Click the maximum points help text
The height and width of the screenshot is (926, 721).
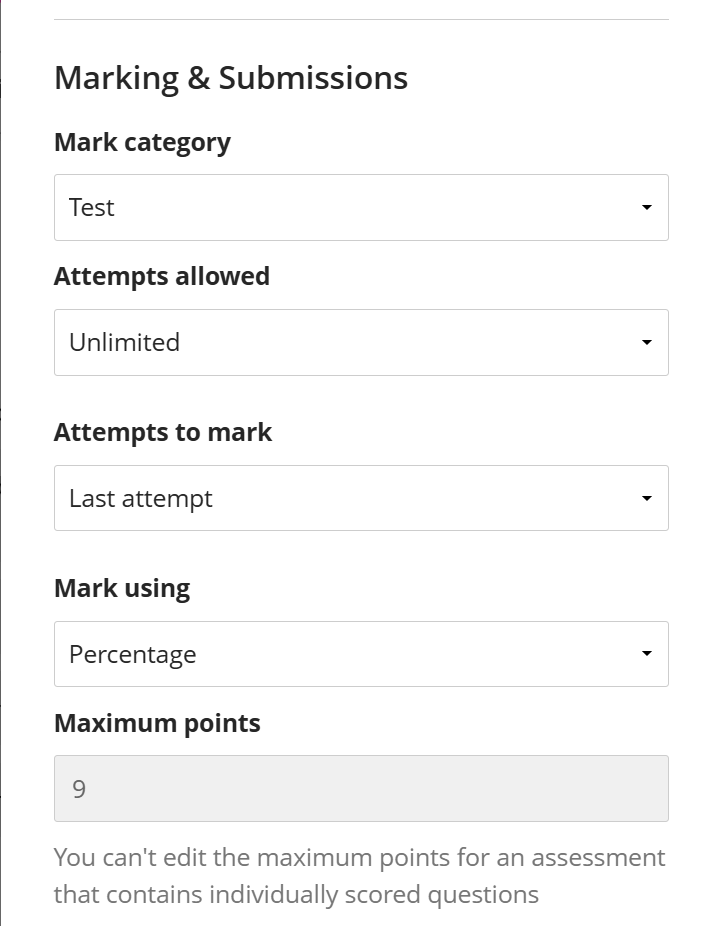359,876
